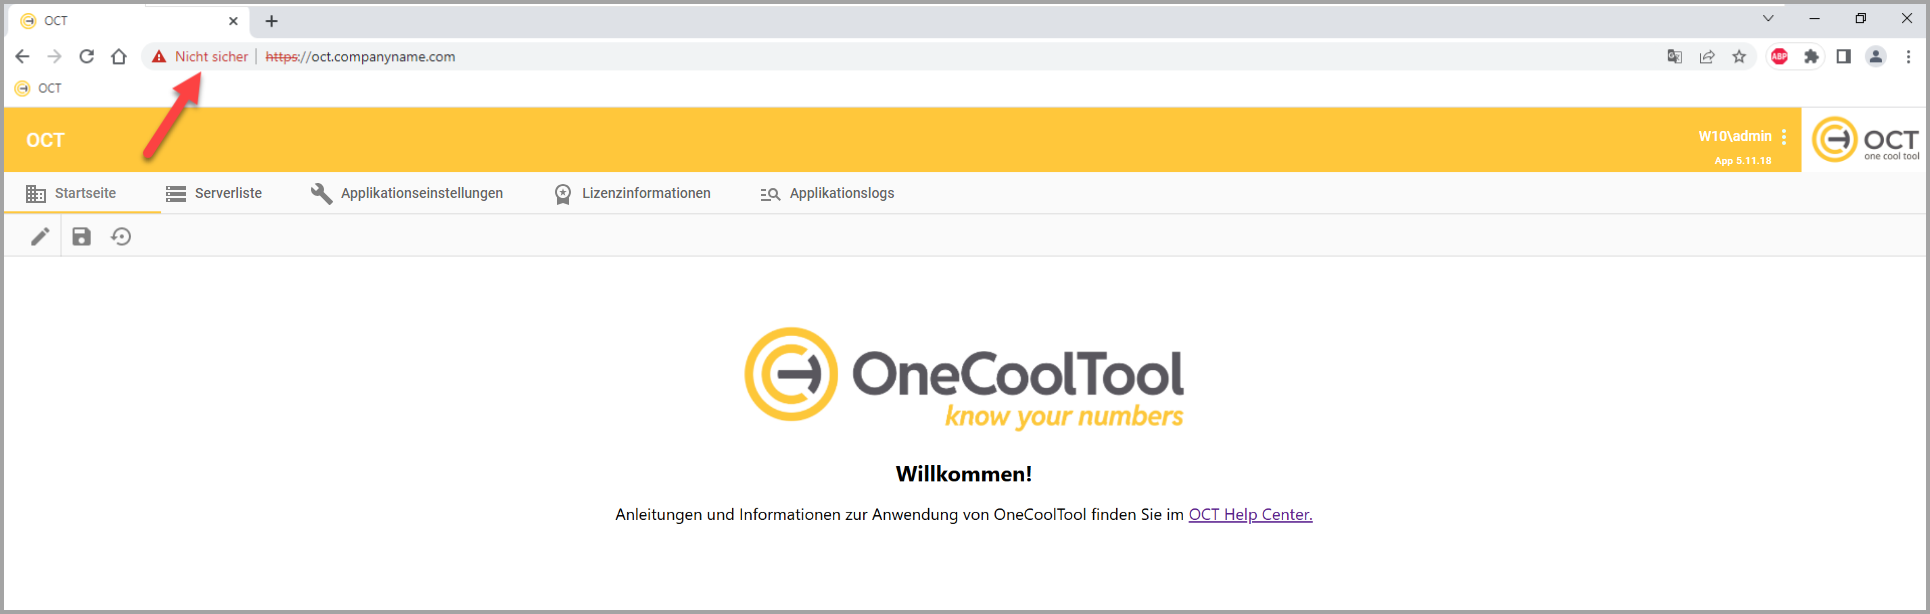Select the Applikationslogs tab
This screenshot has height=614, width=1930.
pyautogui.click(x=827, y=194)
